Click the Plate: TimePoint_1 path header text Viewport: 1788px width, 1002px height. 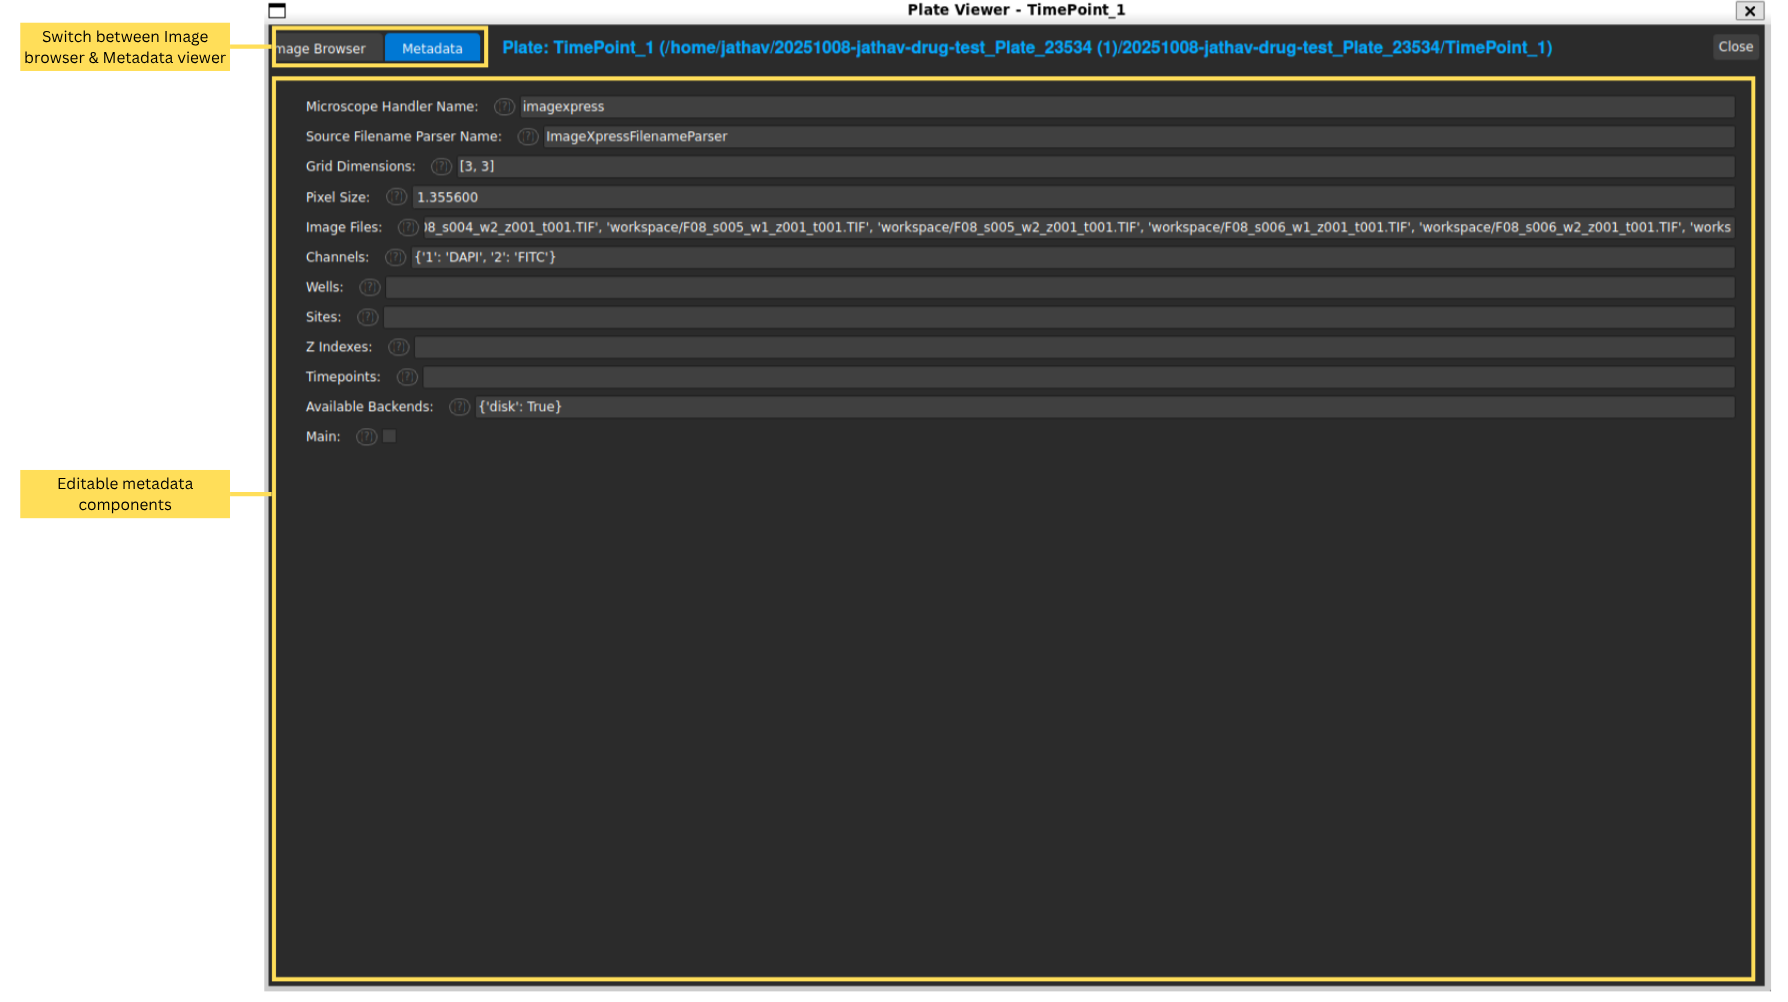(1027, 47)
